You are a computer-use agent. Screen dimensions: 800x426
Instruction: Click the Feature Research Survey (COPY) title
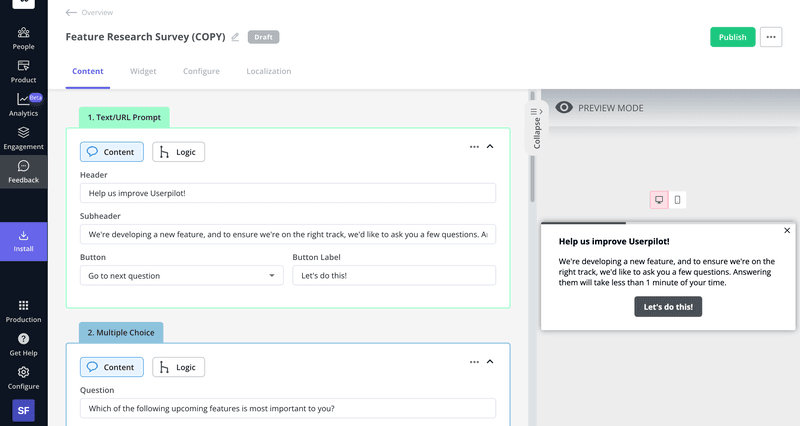coord(145,37)
